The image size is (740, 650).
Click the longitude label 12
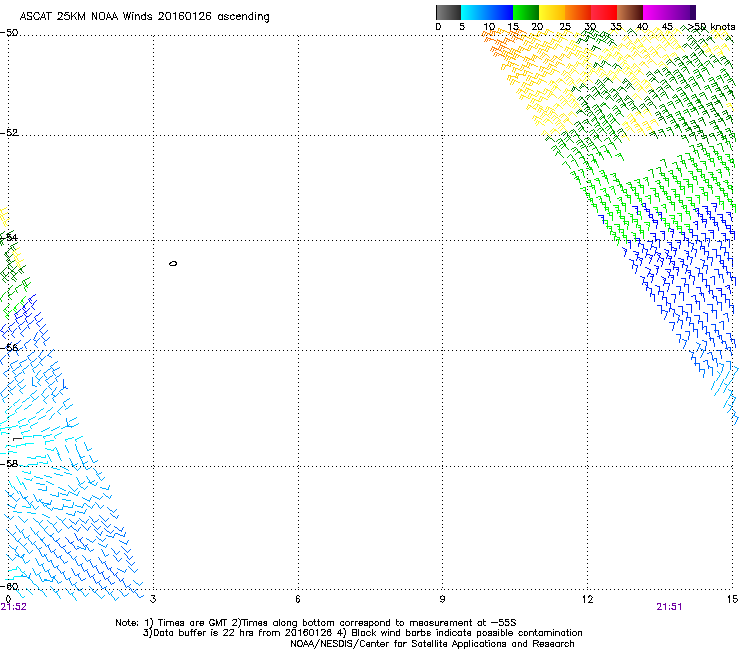[587, 599]
